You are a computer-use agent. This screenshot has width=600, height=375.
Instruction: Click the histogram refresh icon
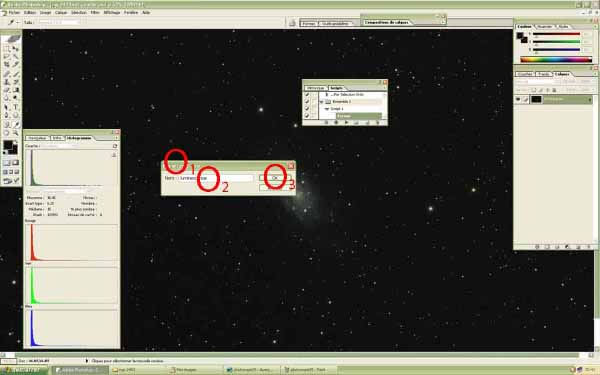115,146
